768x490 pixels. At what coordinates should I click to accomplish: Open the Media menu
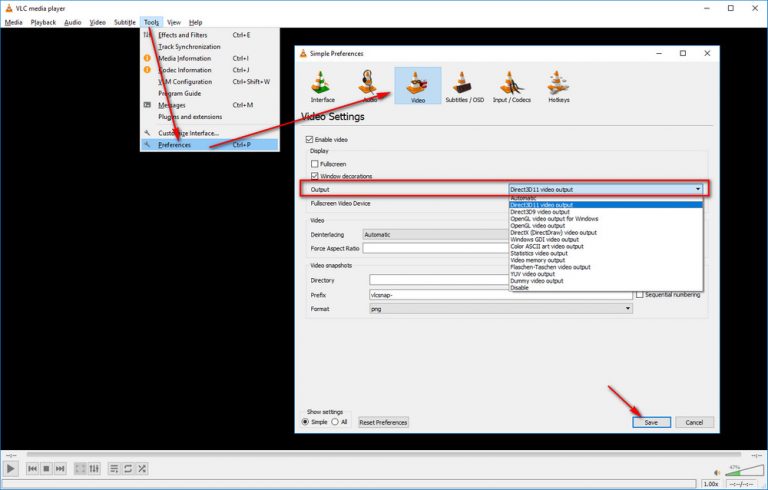pyautogui.click(x=13, y=22)
